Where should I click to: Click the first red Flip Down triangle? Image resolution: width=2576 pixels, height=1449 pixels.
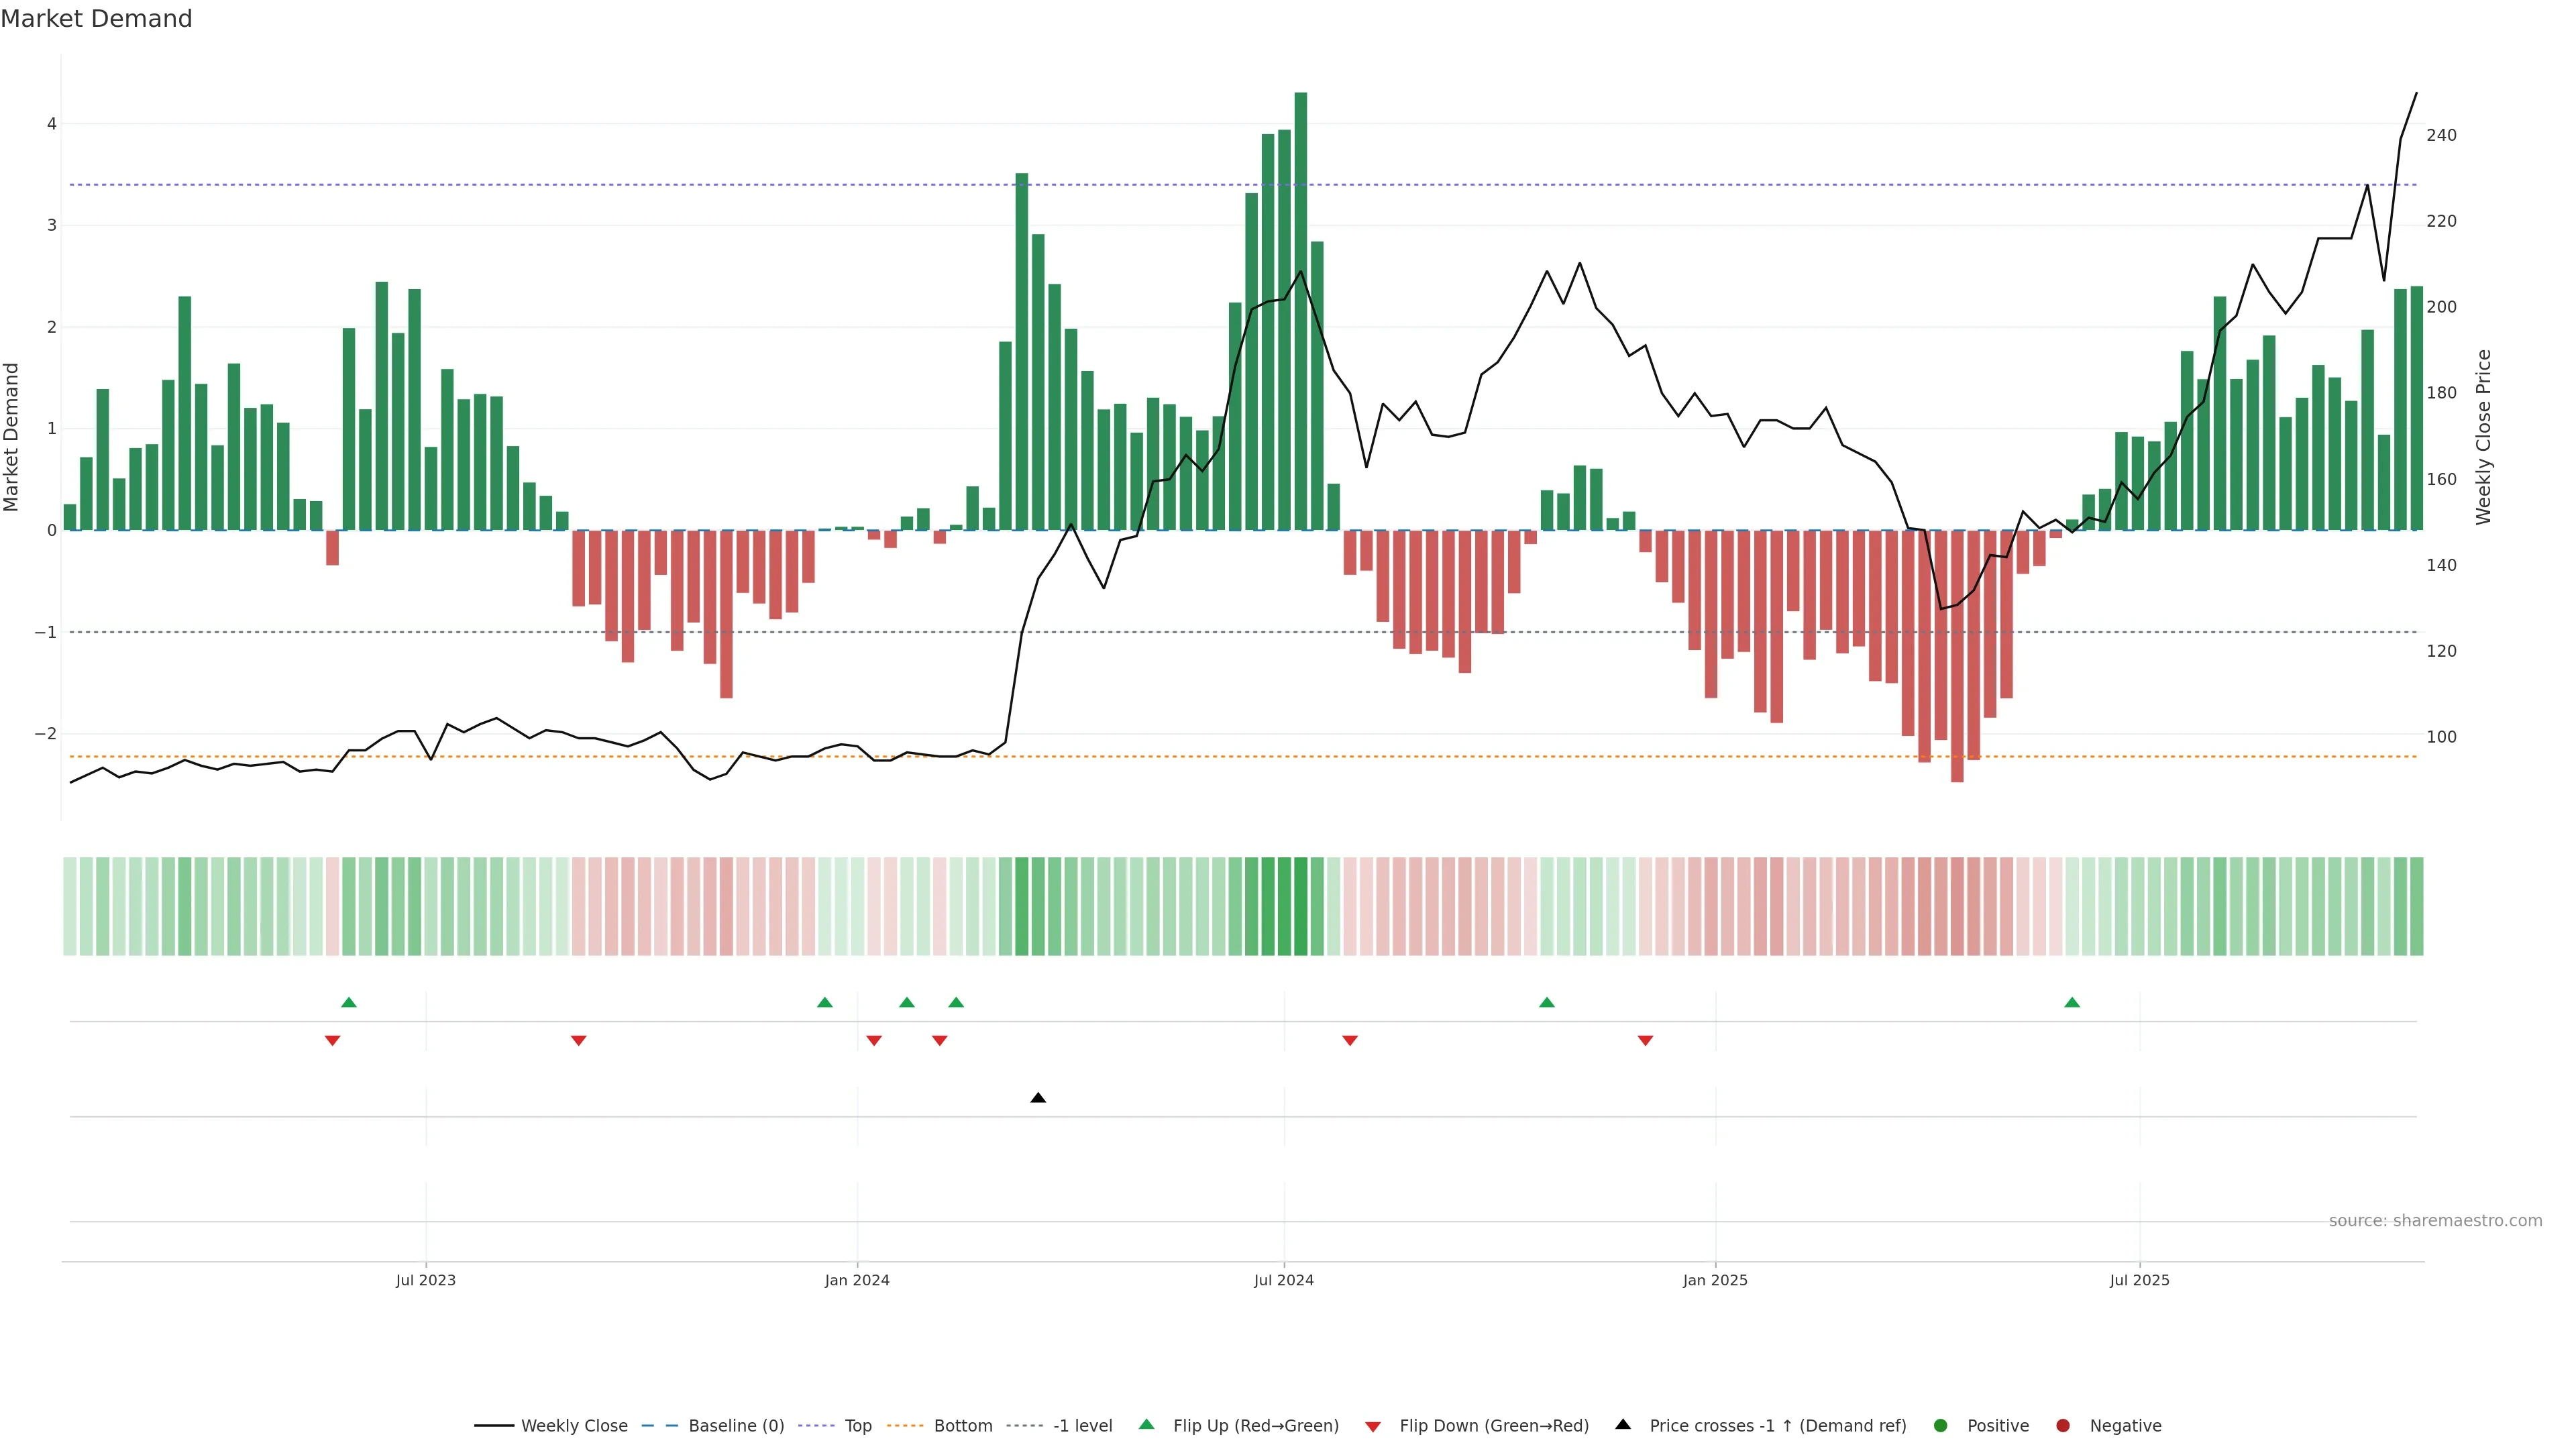[333, 1041]
